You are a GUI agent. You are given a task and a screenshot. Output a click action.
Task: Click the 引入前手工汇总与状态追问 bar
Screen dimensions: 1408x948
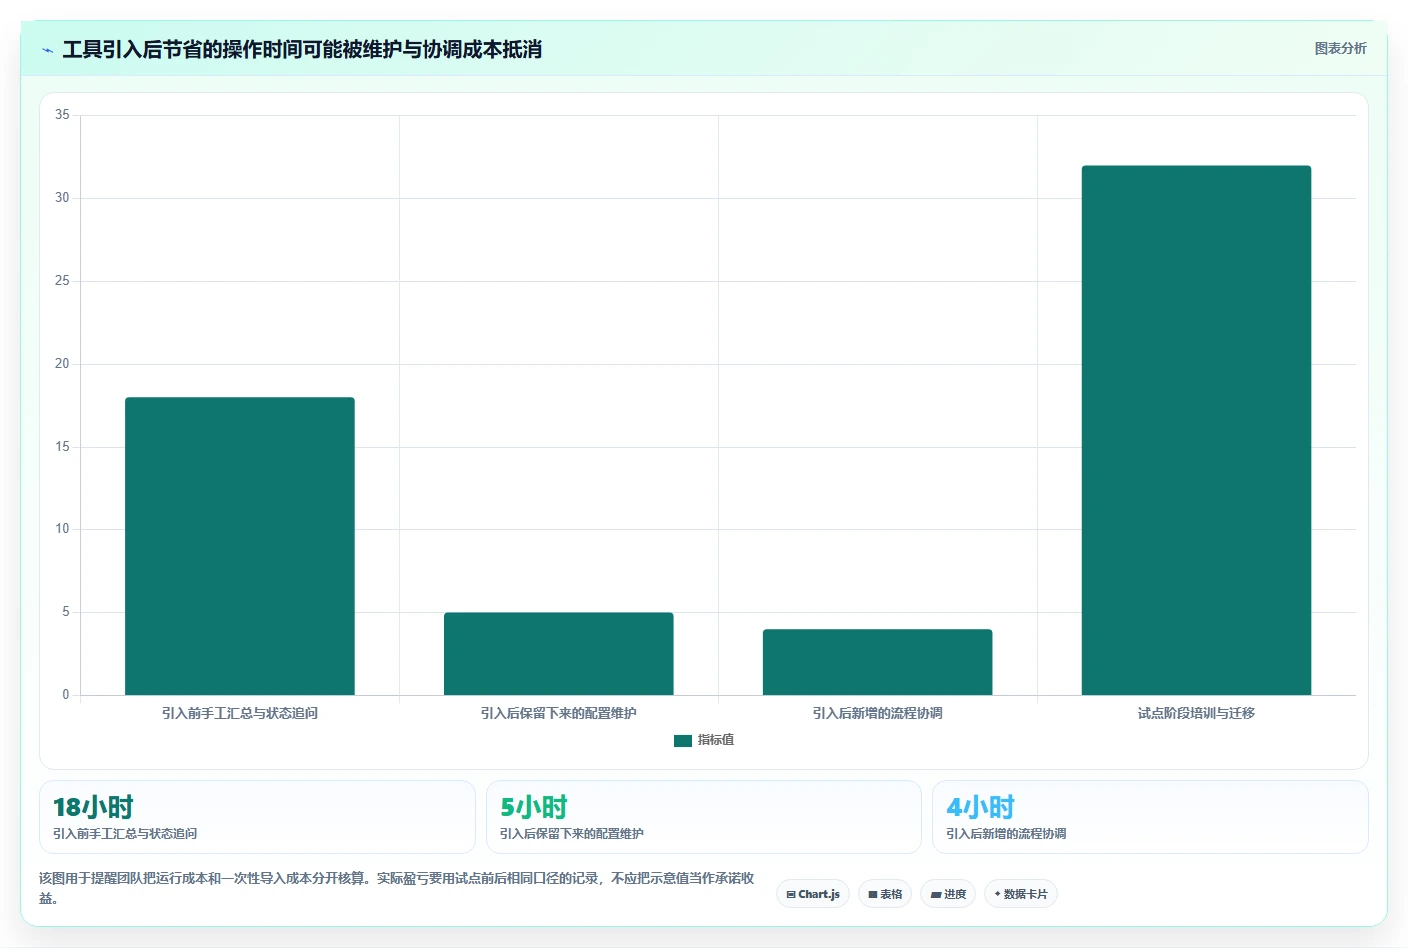[x=240, y=546]
